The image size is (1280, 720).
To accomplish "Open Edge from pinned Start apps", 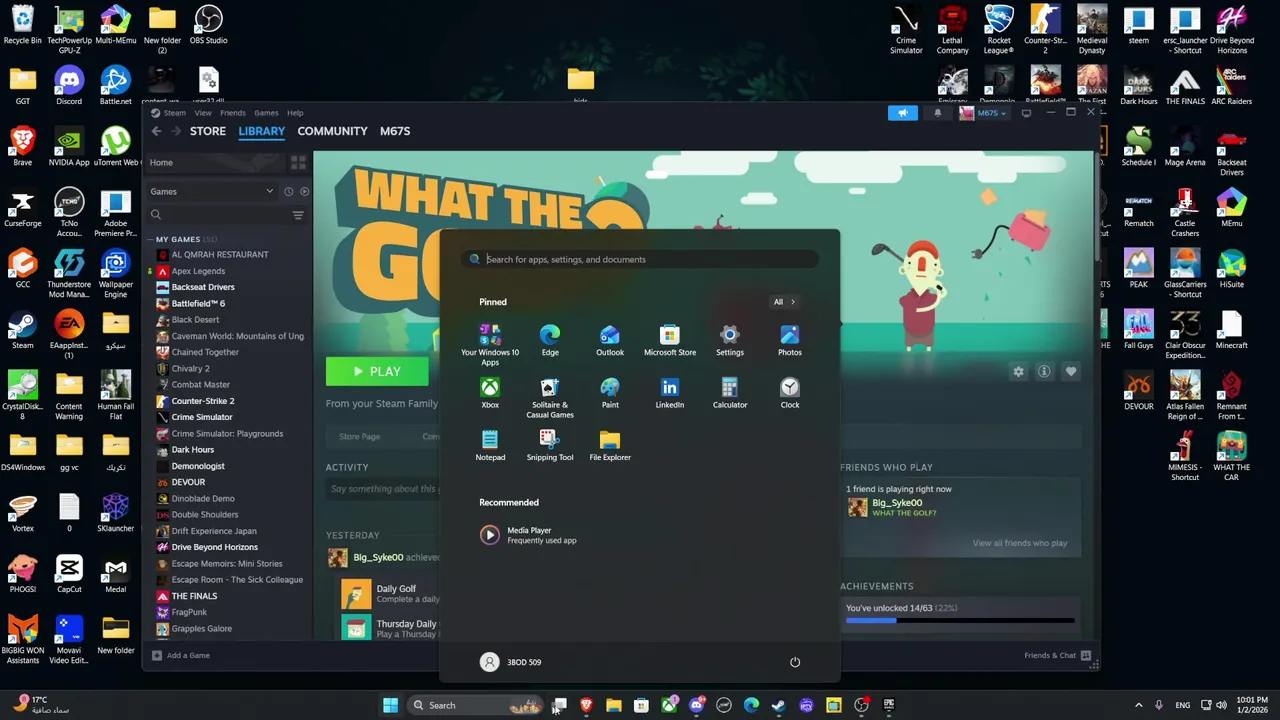I will coord(550,340).
